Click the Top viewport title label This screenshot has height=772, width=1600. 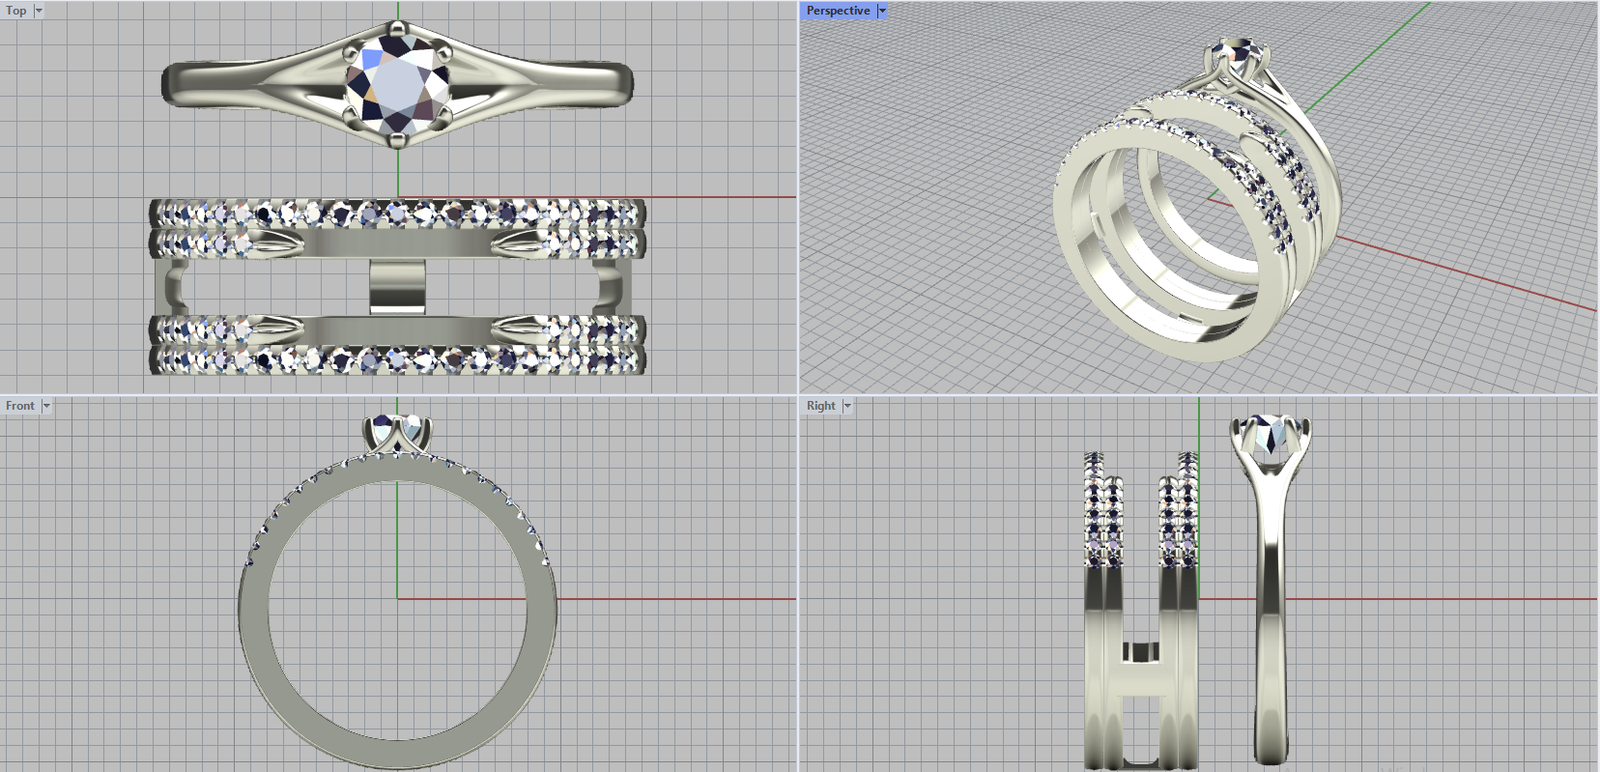16,11
